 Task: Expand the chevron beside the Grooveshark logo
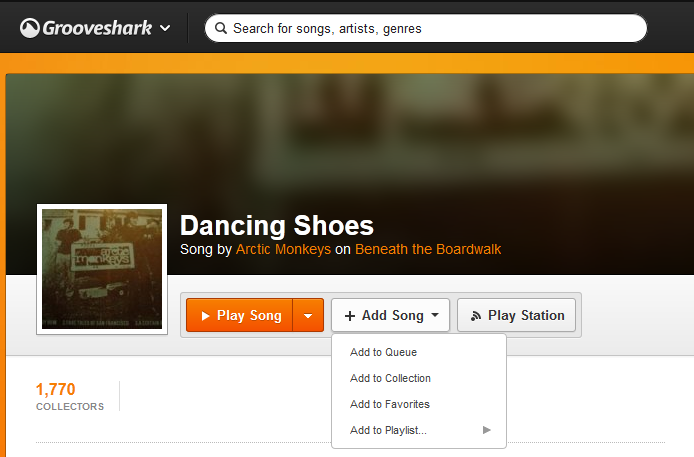coord(164,28)
